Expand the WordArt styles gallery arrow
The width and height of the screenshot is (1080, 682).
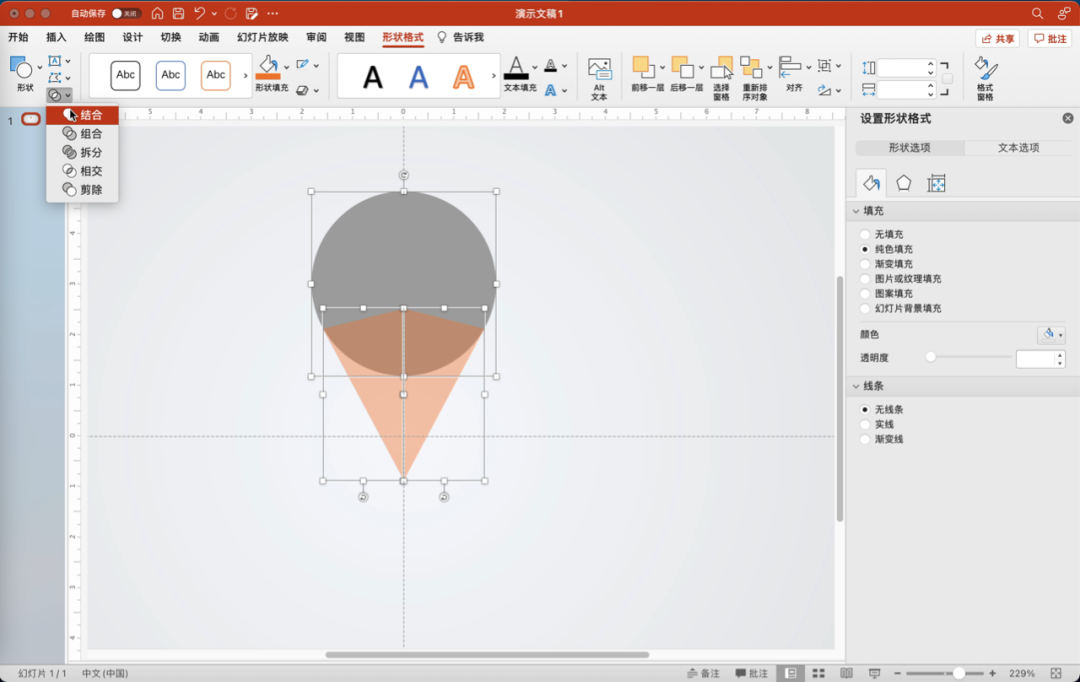pyautogui.click(x=493, y=76)
